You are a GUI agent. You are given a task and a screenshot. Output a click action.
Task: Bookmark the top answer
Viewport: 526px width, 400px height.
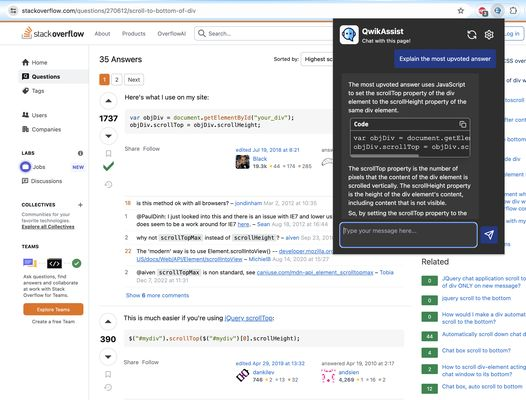pos(108,153)
